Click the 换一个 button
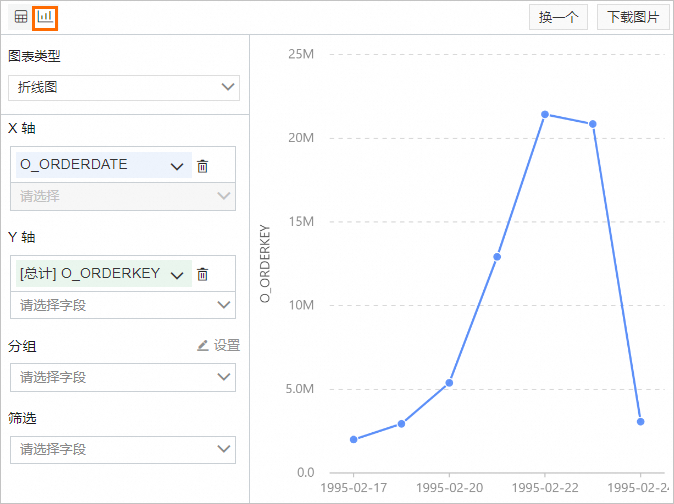 pyautogui.click(x=559, y=17)
